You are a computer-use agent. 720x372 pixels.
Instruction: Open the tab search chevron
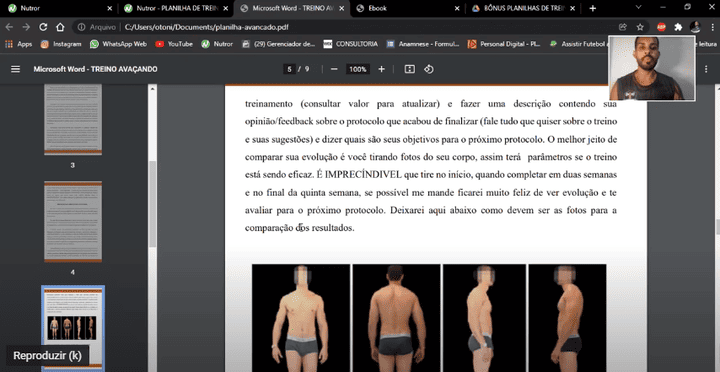pos(638,8)
